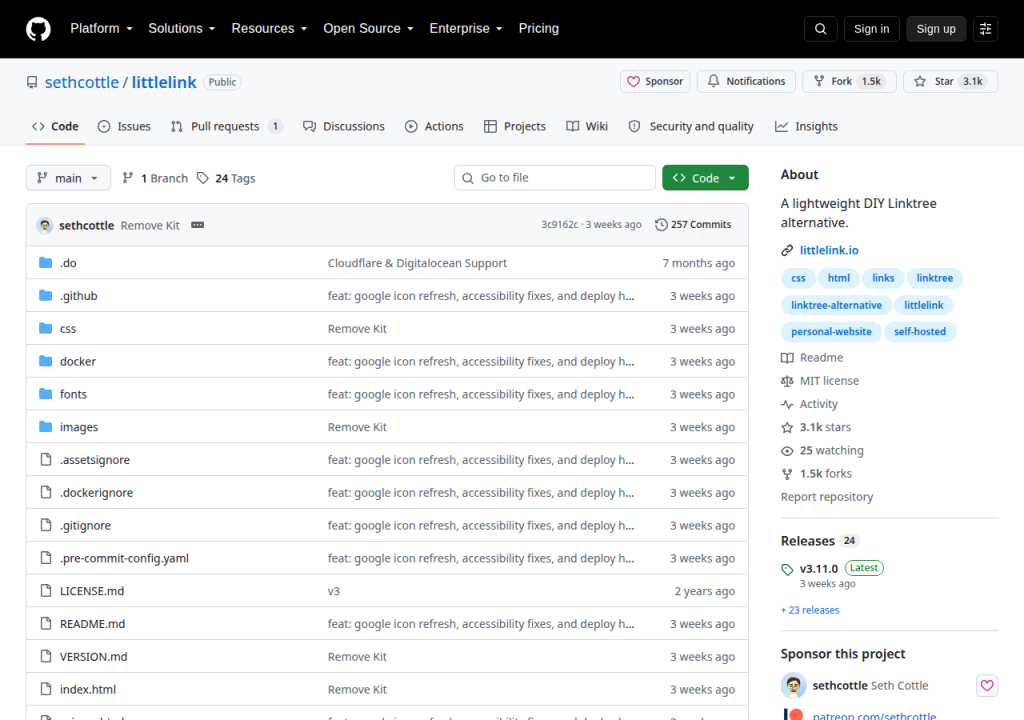The width and height of the screenshot is (1024, 720).
Task: Open the Actions tab
Action: pyautogui.click(x=434, y=127)
